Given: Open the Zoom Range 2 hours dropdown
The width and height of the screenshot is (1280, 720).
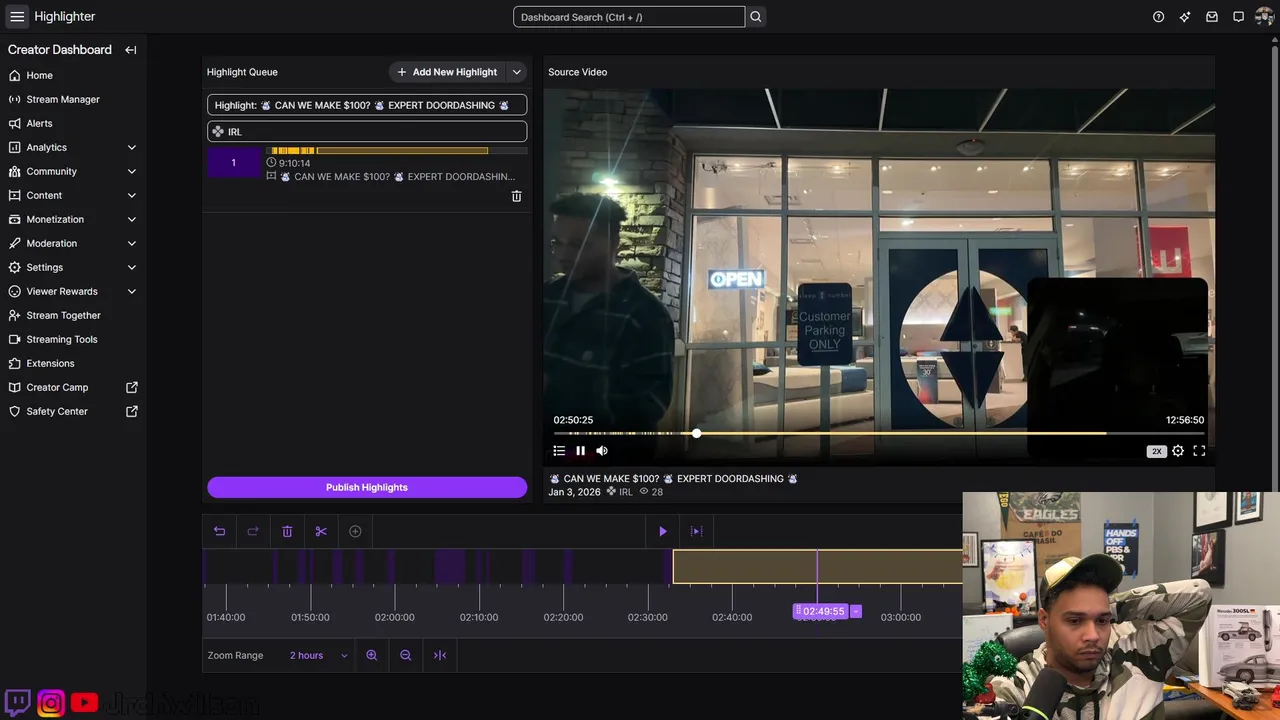Looking at the screenshot, I should (x=318, y=655).
